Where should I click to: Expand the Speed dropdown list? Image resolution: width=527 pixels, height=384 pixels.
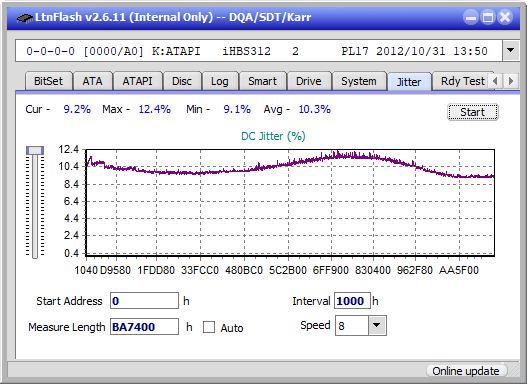(377, 325)
